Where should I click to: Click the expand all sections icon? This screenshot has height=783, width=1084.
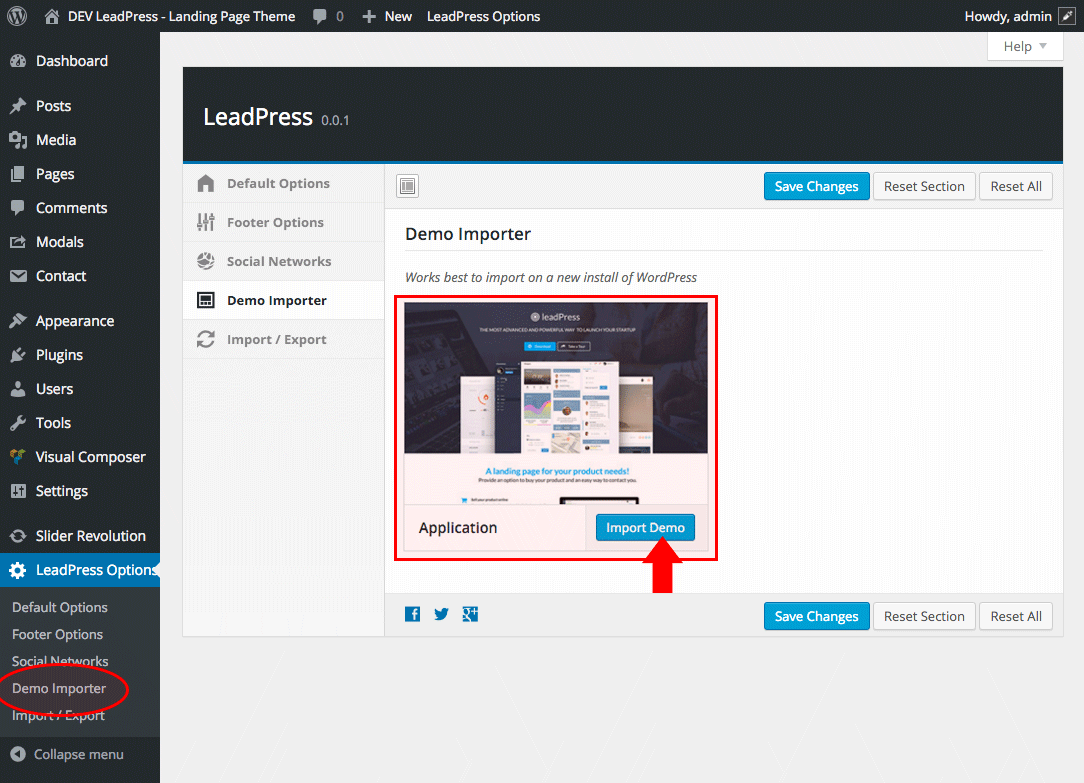(407, 186)
